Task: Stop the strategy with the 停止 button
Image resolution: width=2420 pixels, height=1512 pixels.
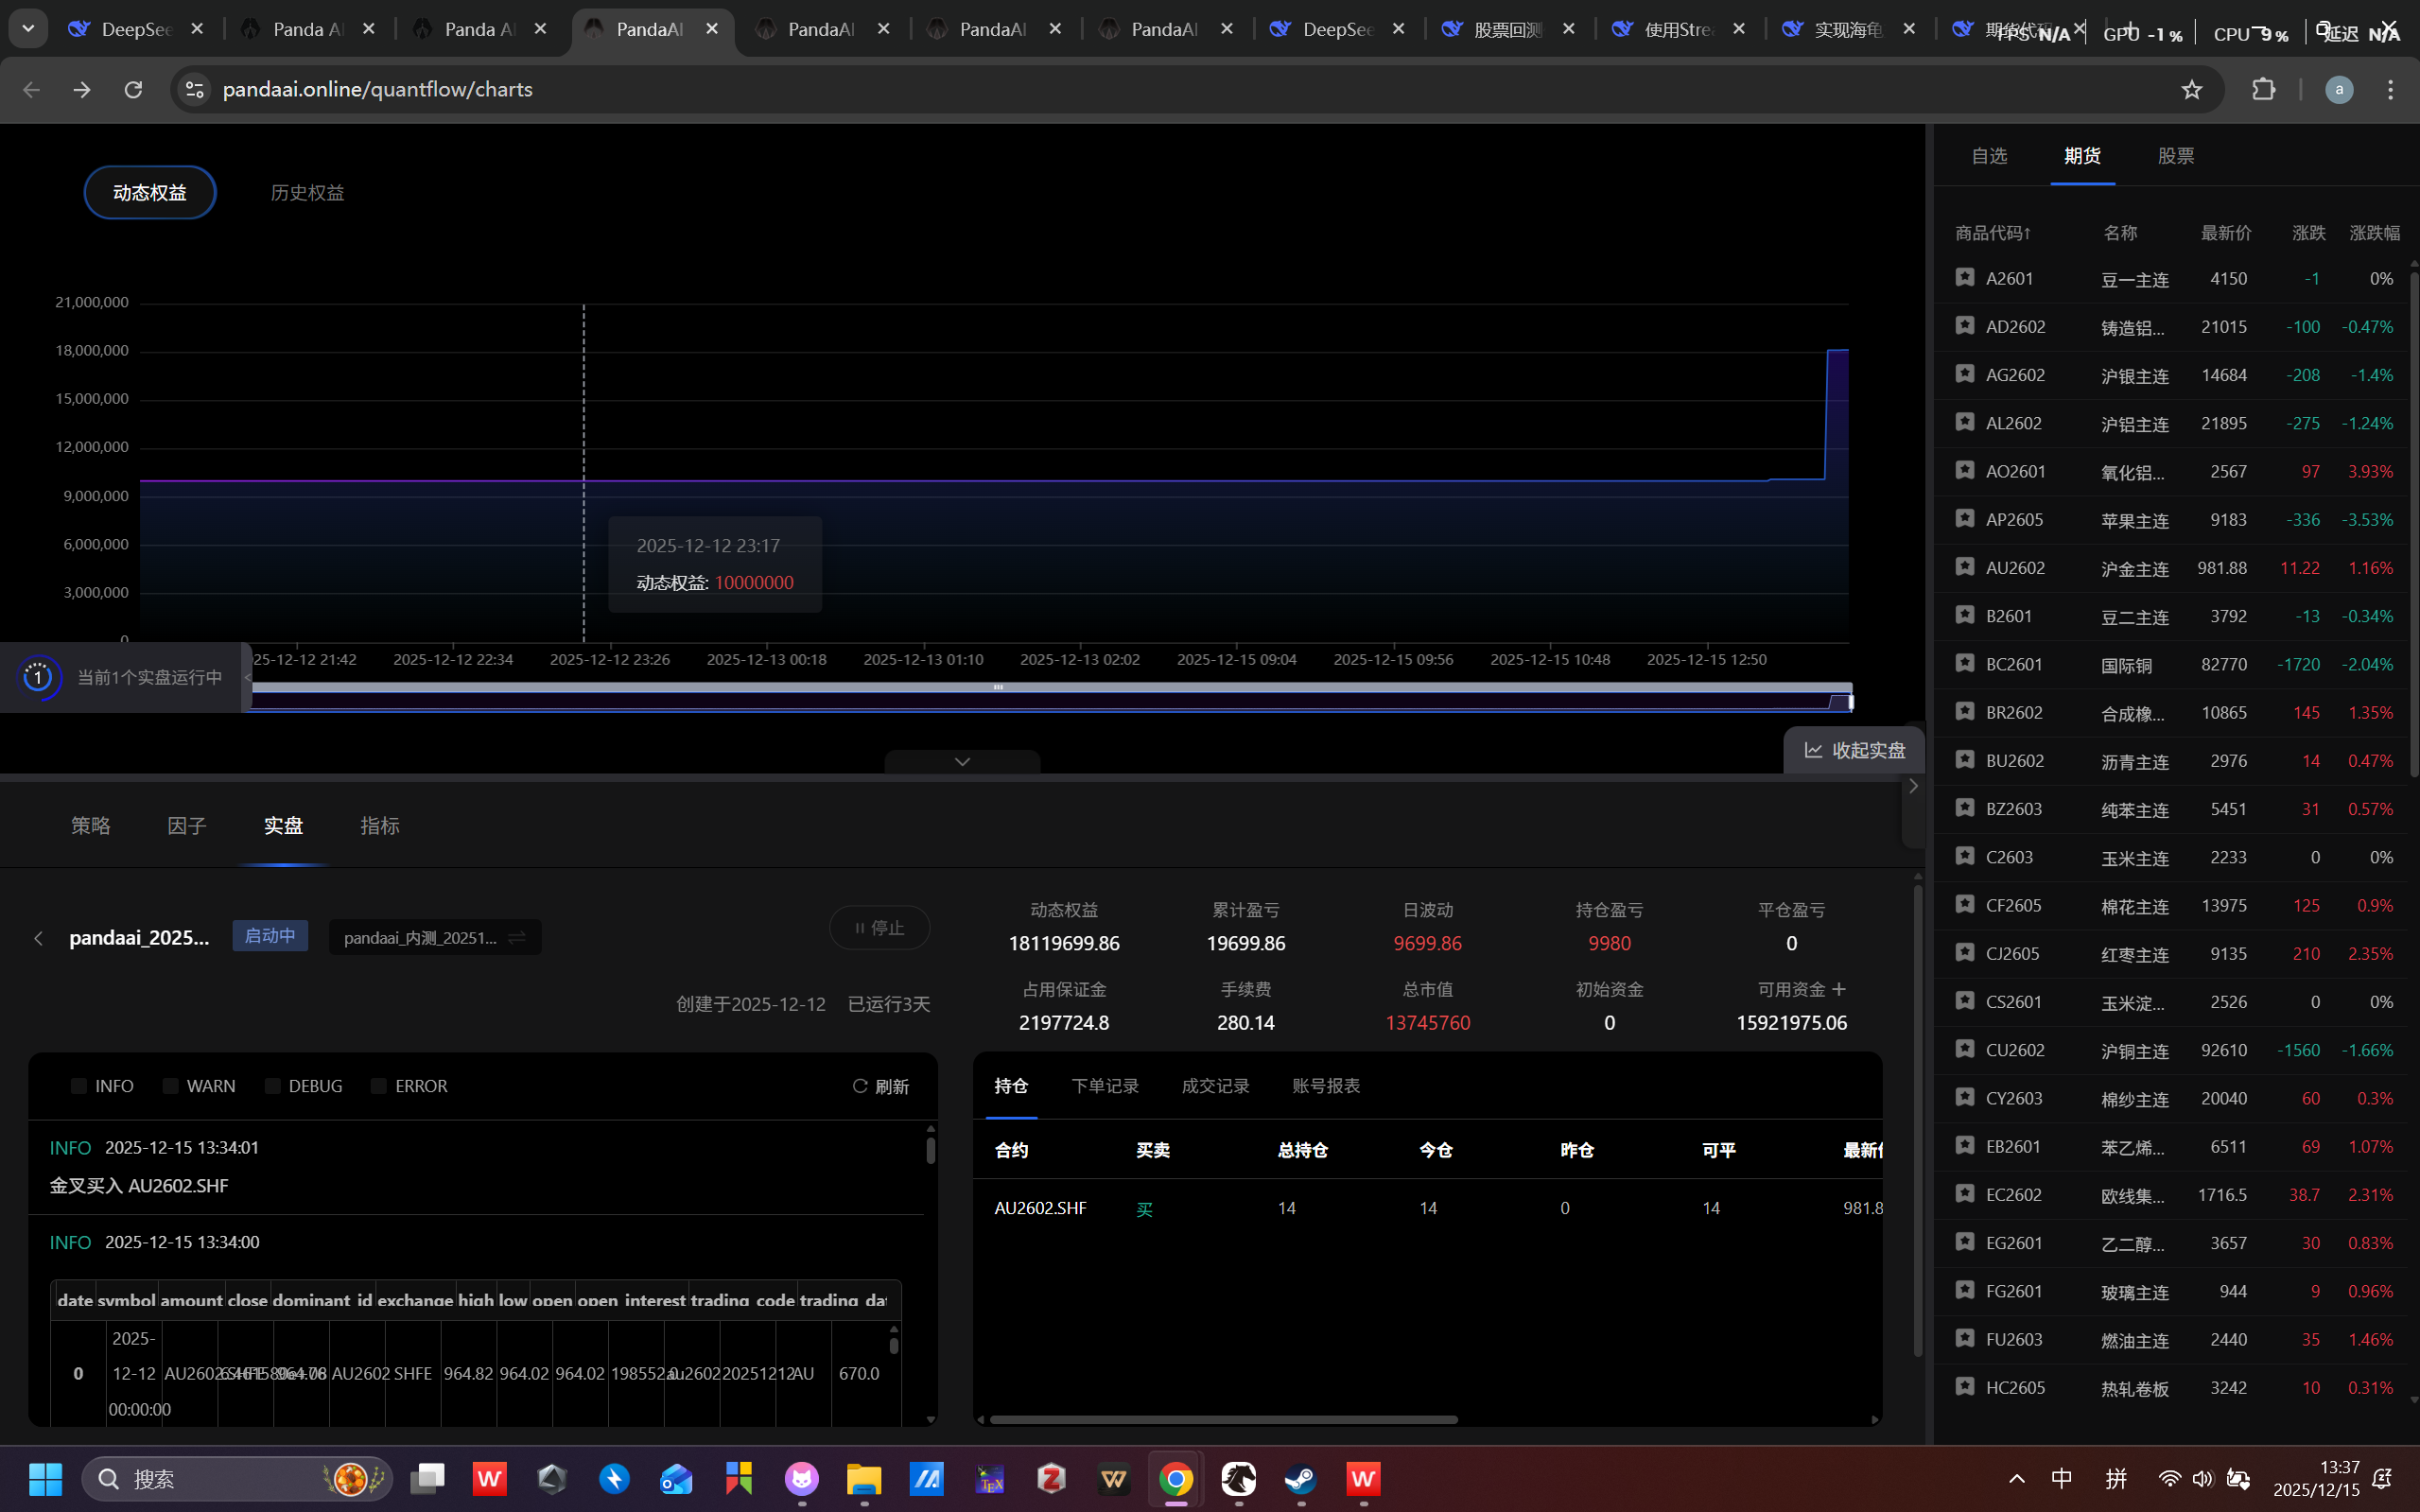Action: 880,928
